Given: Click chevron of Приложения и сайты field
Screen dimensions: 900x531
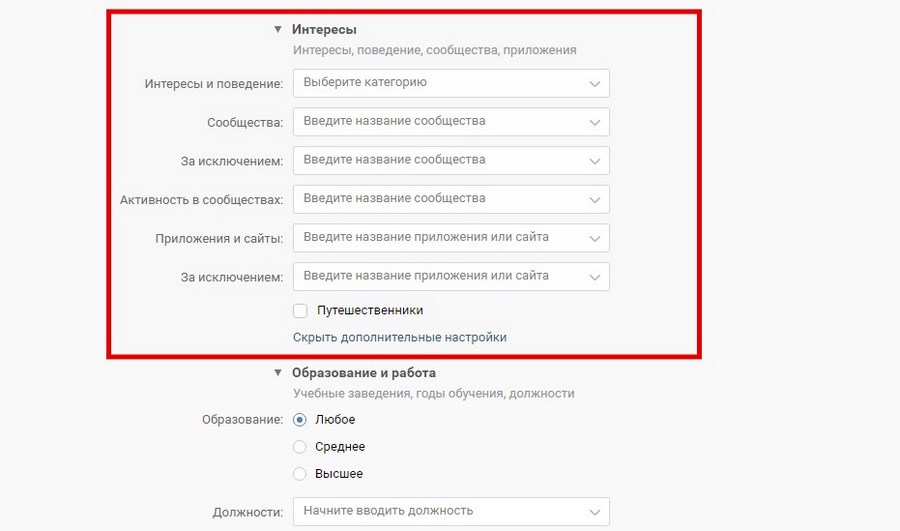Looking at the screenshot, I should click(595, 238).
